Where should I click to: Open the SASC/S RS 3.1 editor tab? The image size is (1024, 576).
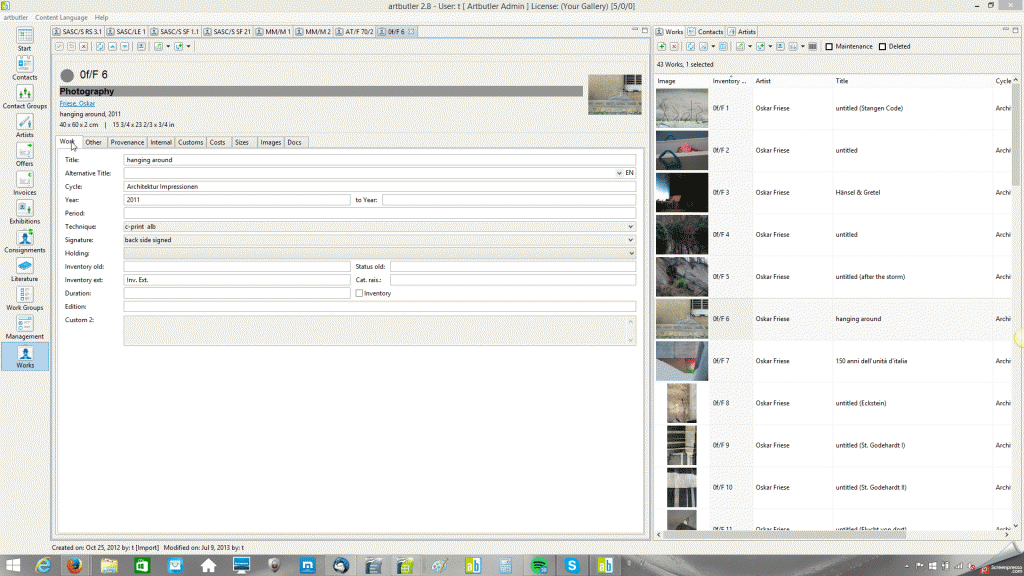[x=78, y=31]
